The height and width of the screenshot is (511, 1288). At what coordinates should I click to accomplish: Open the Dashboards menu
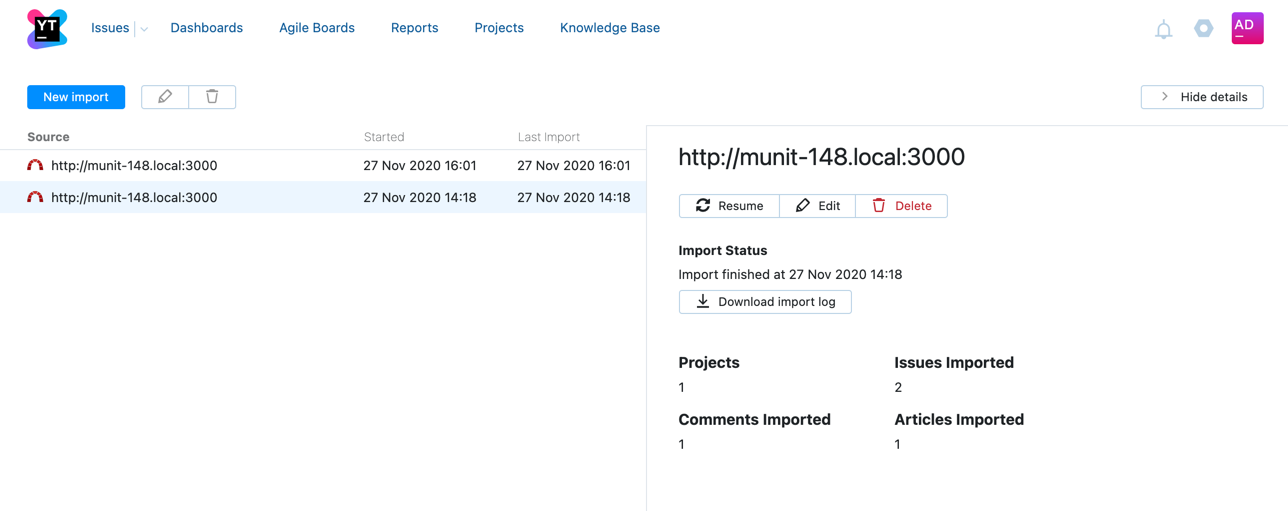[206, 28]
